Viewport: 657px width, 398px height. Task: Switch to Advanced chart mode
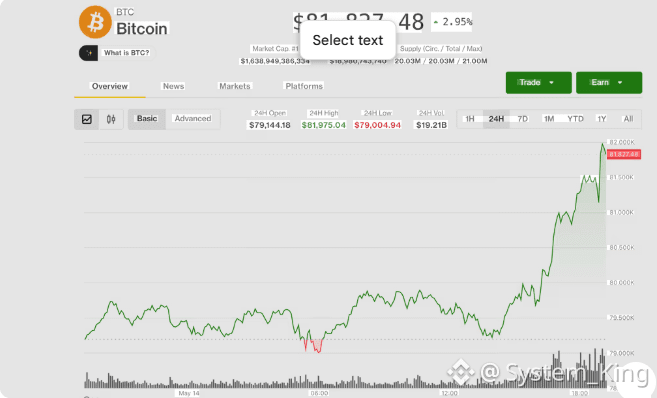(193, 119)
